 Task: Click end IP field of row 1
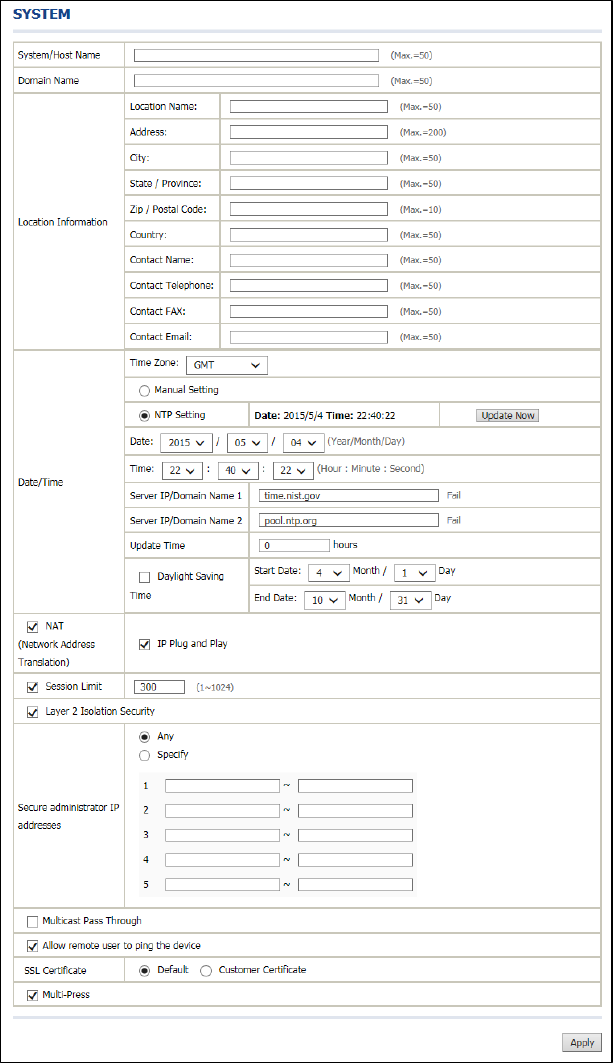[x=355, y=786]
